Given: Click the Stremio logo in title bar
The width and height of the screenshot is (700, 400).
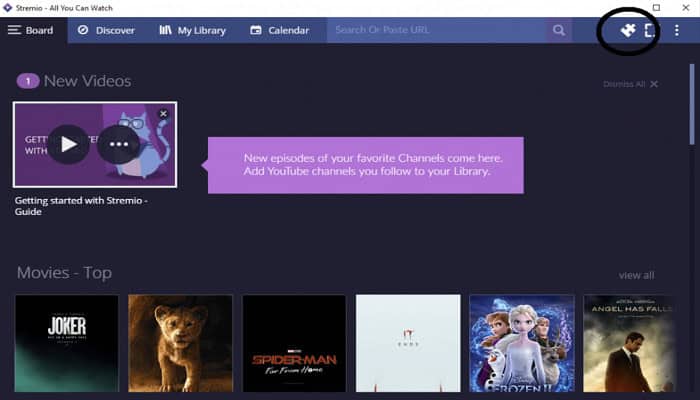Looking at the screenshot, I should 8,8.
